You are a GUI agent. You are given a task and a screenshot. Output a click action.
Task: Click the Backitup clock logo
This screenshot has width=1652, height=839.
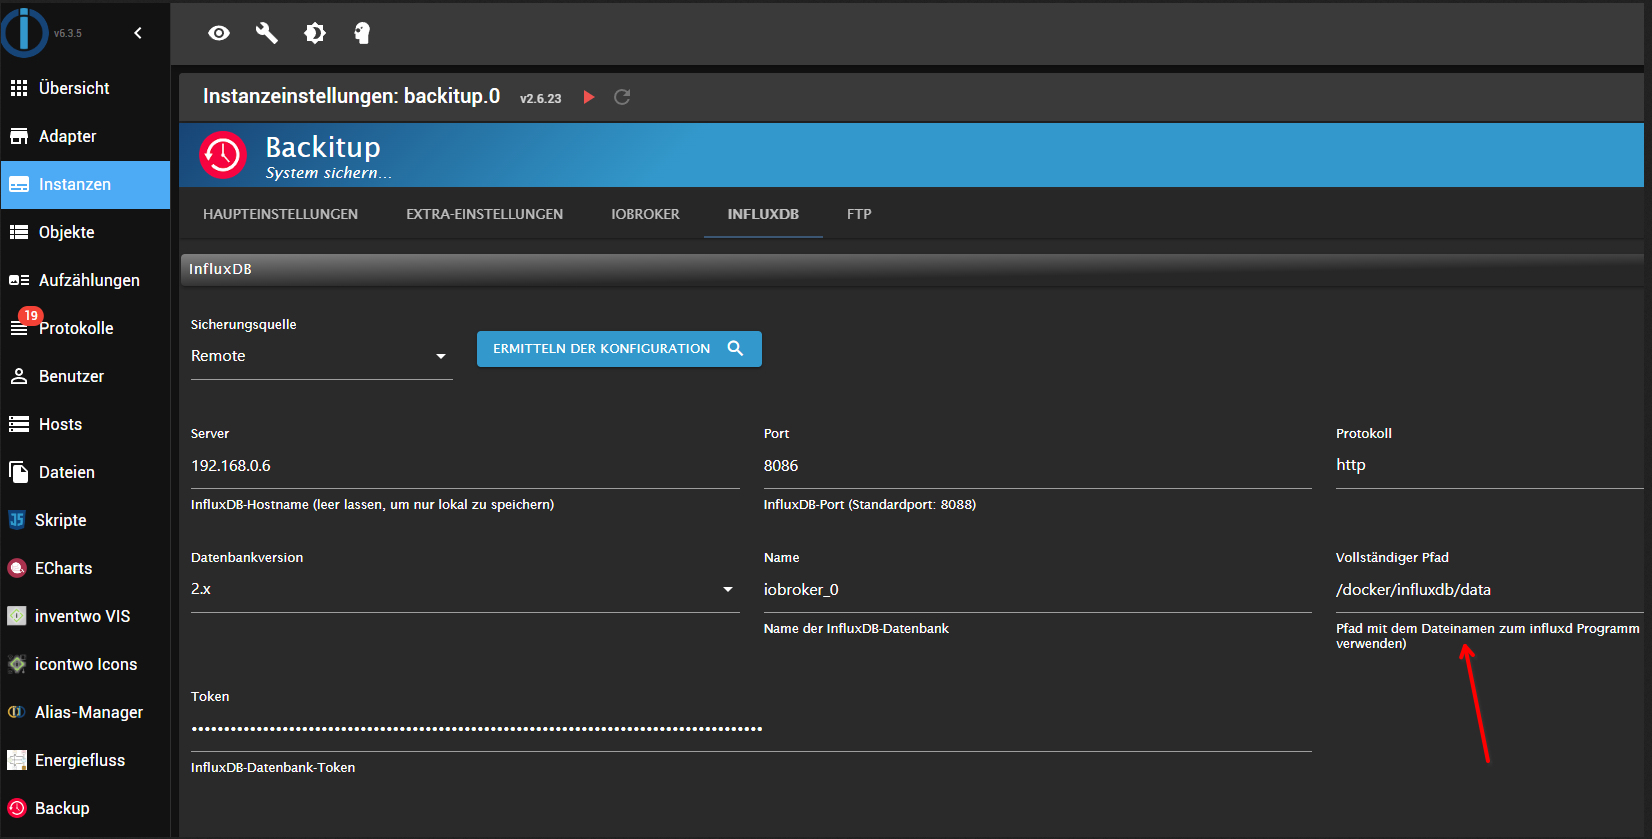pyautogui.click(x=223, y=155)
